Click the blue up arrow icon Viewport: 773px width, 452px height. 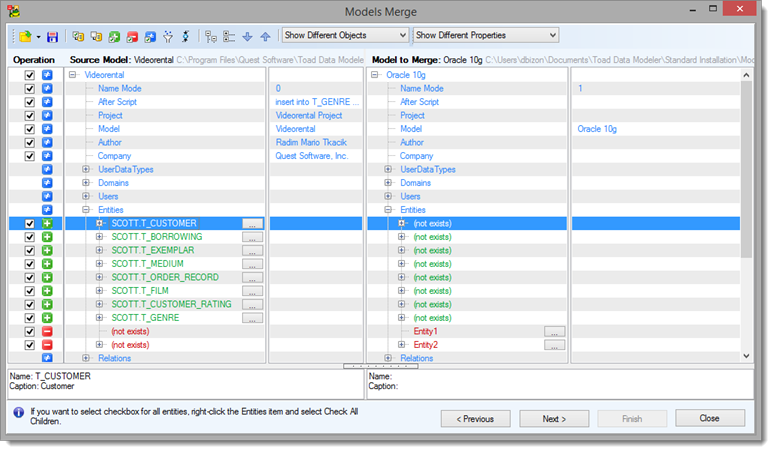tap(265, 36)
